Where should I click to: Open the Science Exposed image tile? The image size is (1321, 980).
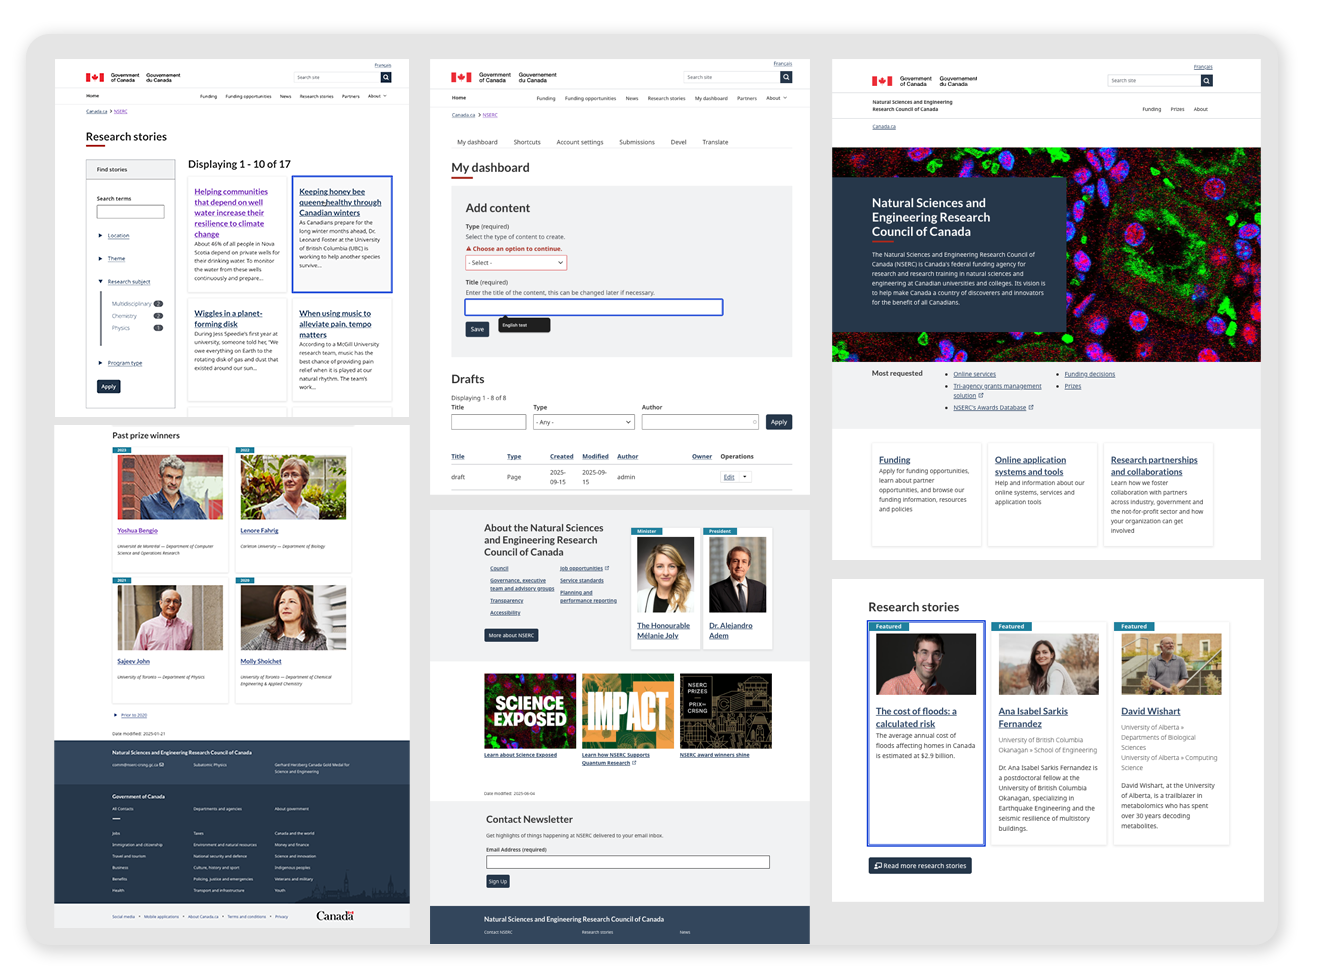tap(530, 711)
